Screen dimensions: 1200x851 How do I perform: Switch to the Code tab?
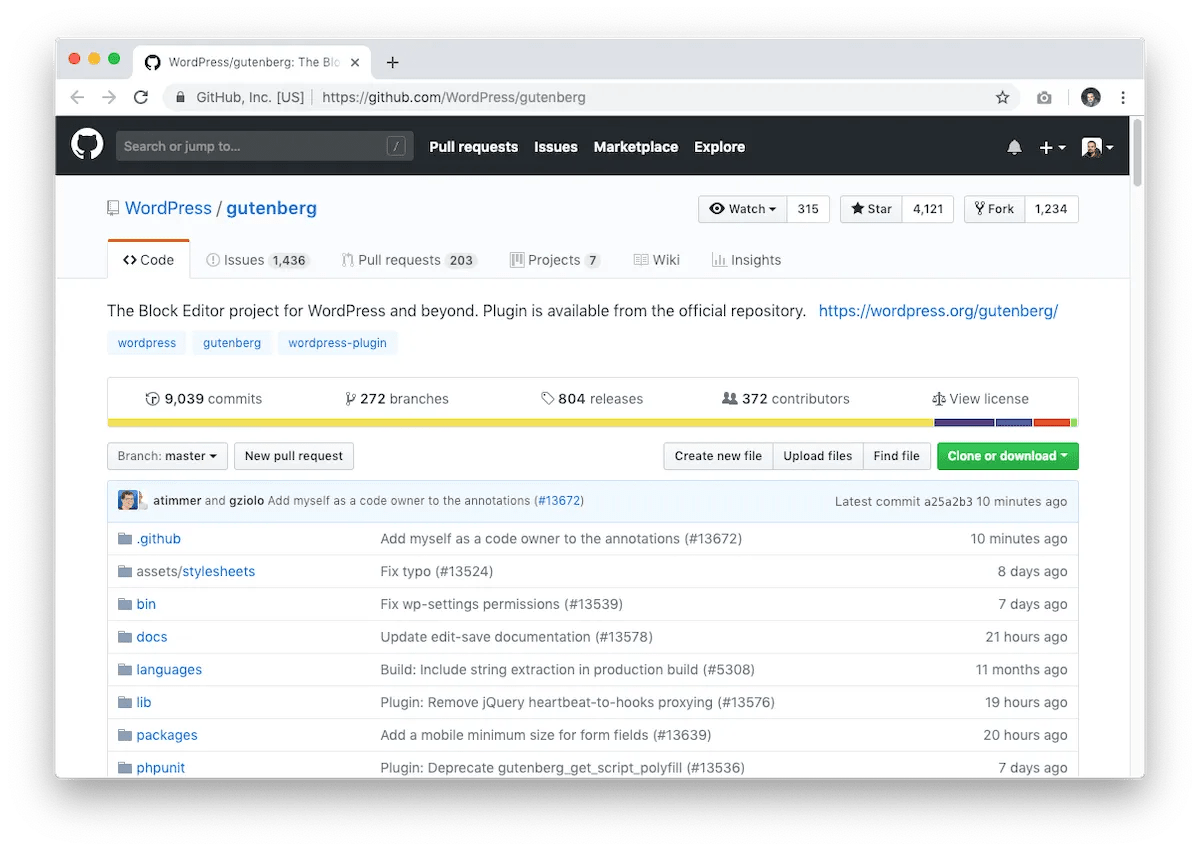[148, 260]
